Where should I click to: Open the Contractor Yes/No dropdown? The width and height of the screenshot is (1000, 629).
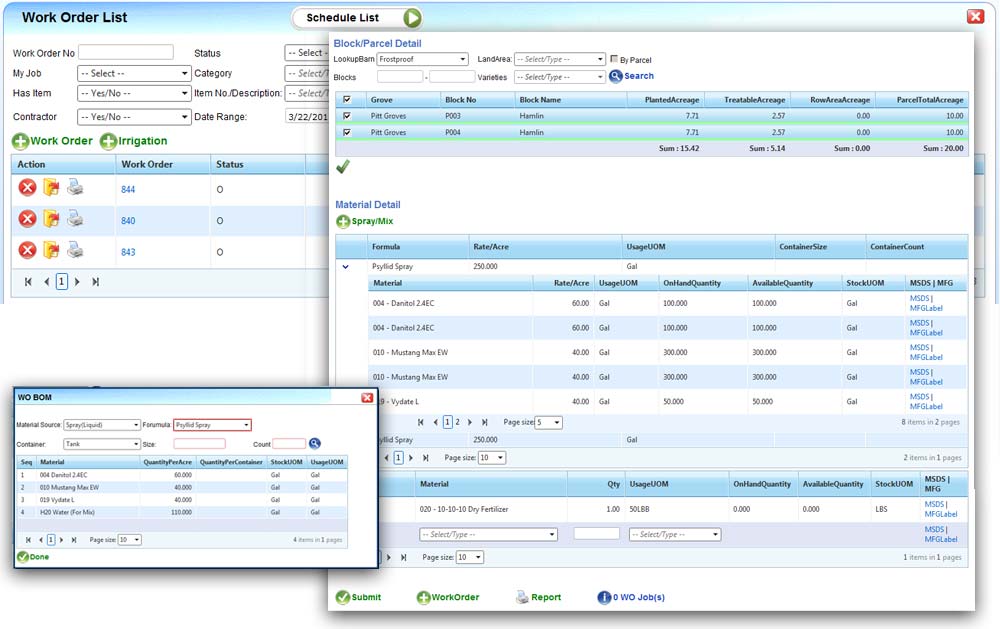coord(134,117)
